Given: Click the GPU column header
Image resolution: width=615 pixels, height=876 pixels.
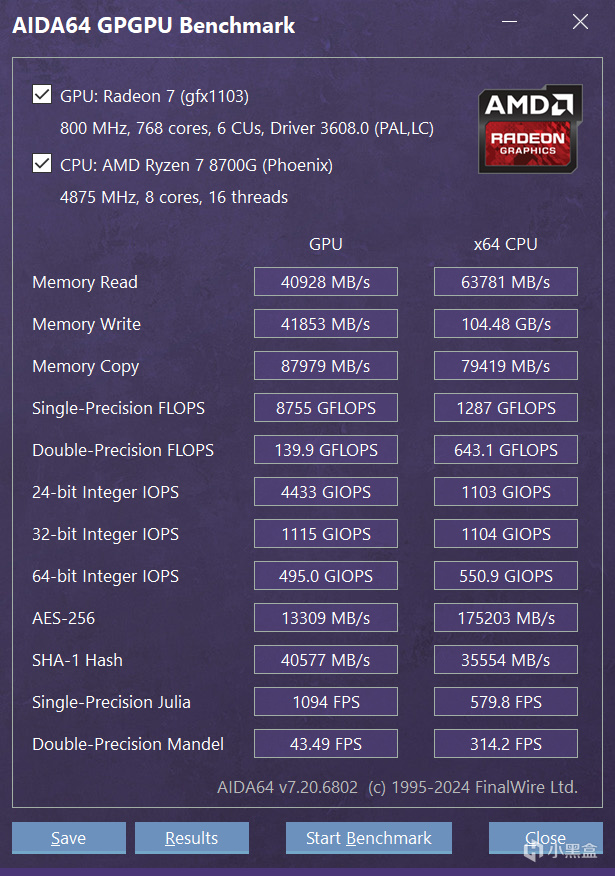Looking at the screenshot, I should (x=325, y=244).
